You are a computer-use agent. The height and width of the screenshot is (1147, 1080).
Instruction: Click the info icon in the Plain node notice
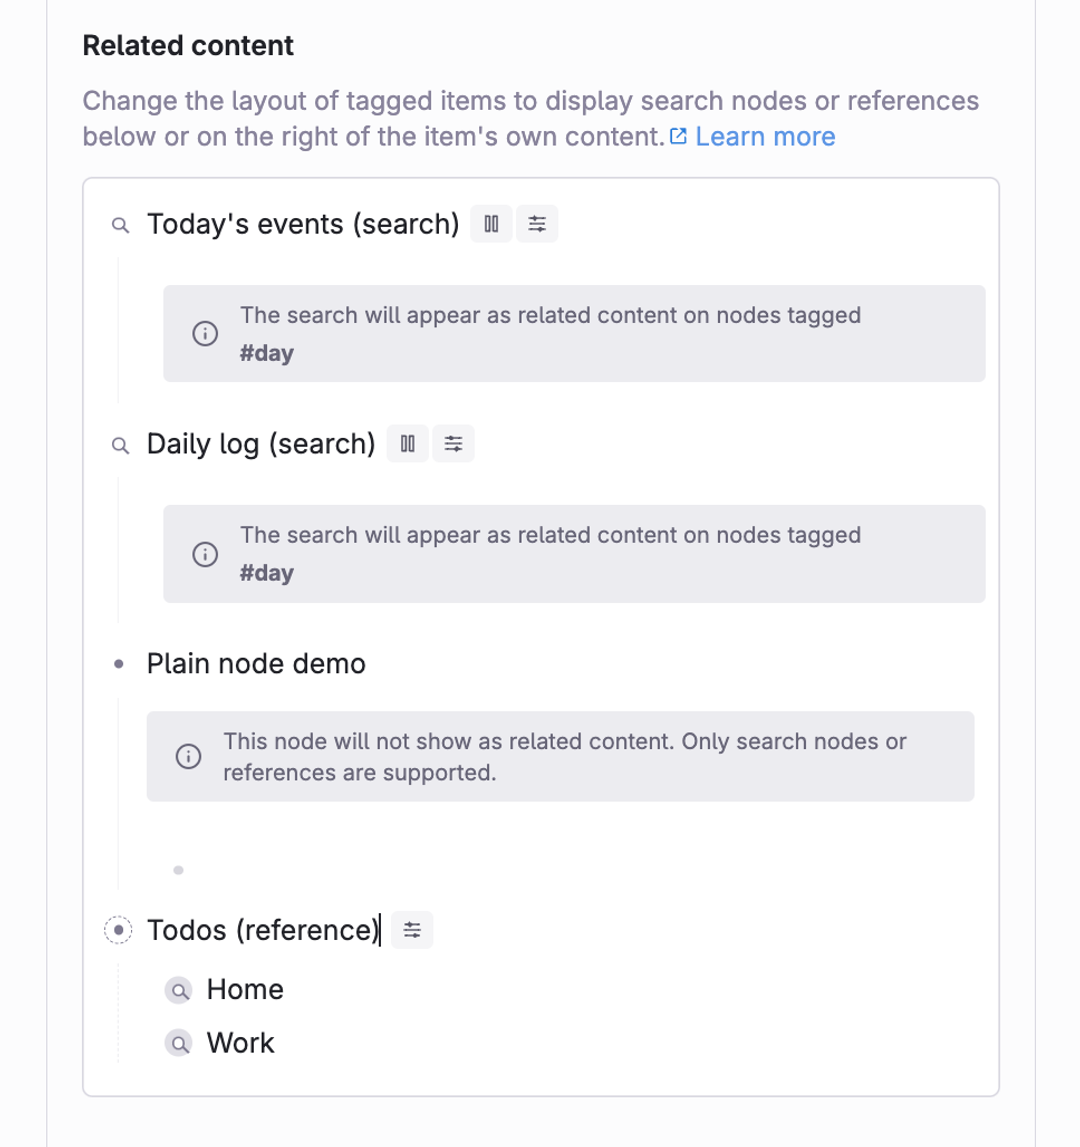click(187, 757)
